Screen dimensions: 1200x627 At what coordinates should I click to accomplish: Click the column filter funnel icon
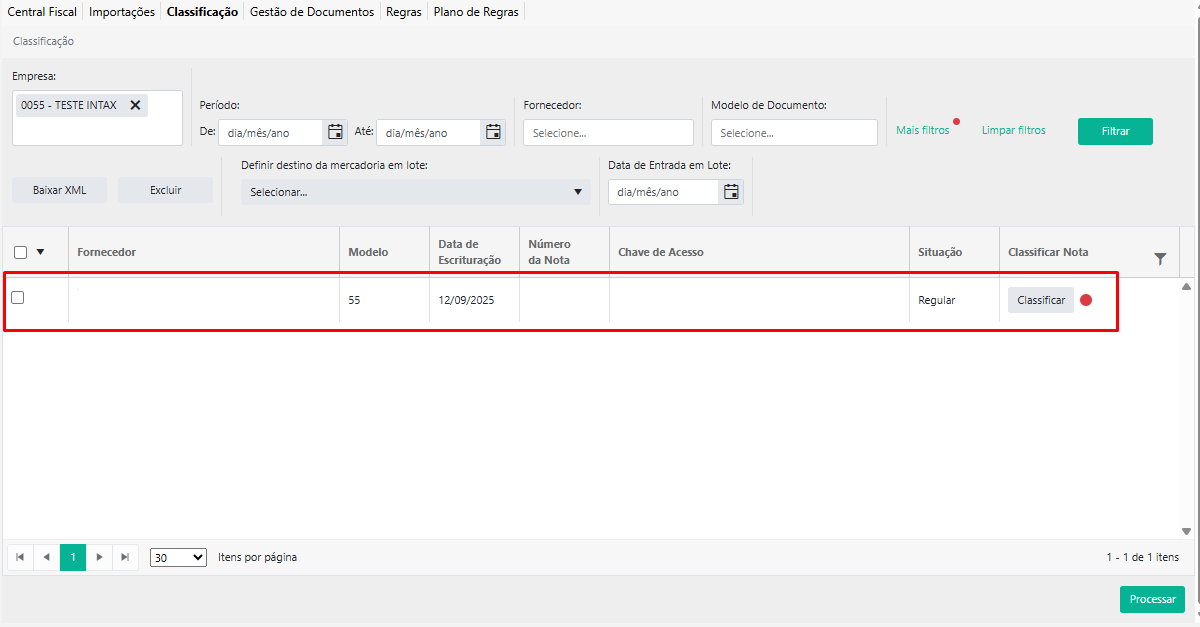pos(1160,259)
